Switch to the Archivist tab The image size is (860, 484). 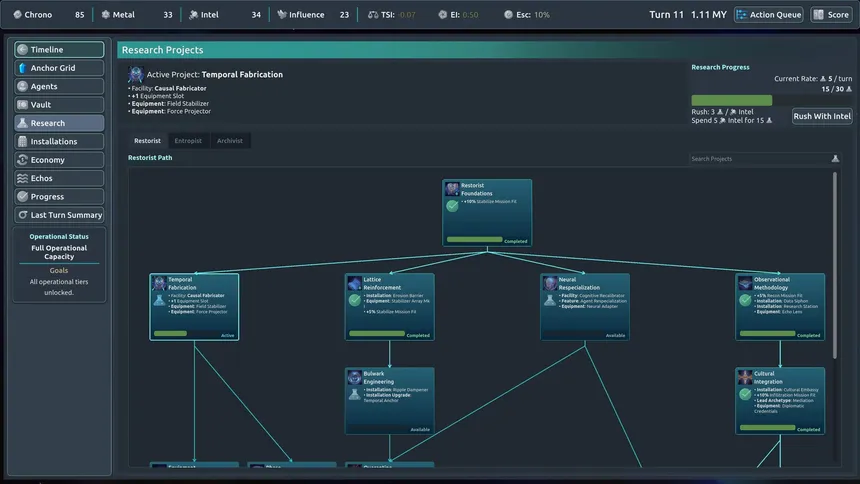[x=230, y=141]
